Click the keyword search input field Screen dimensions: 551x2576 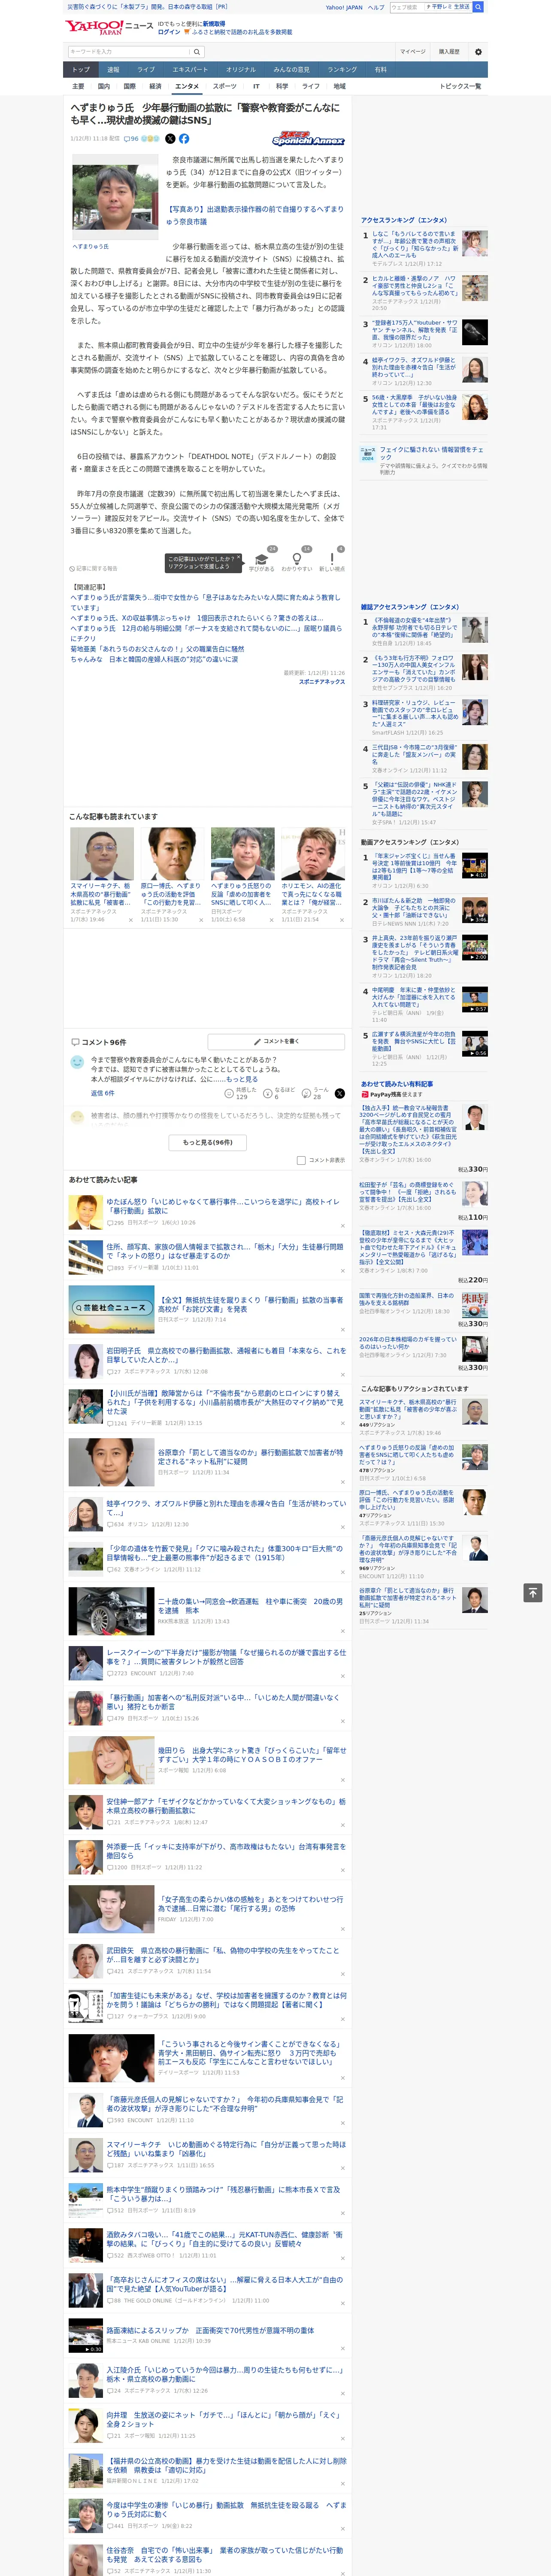tap(129, 51)
